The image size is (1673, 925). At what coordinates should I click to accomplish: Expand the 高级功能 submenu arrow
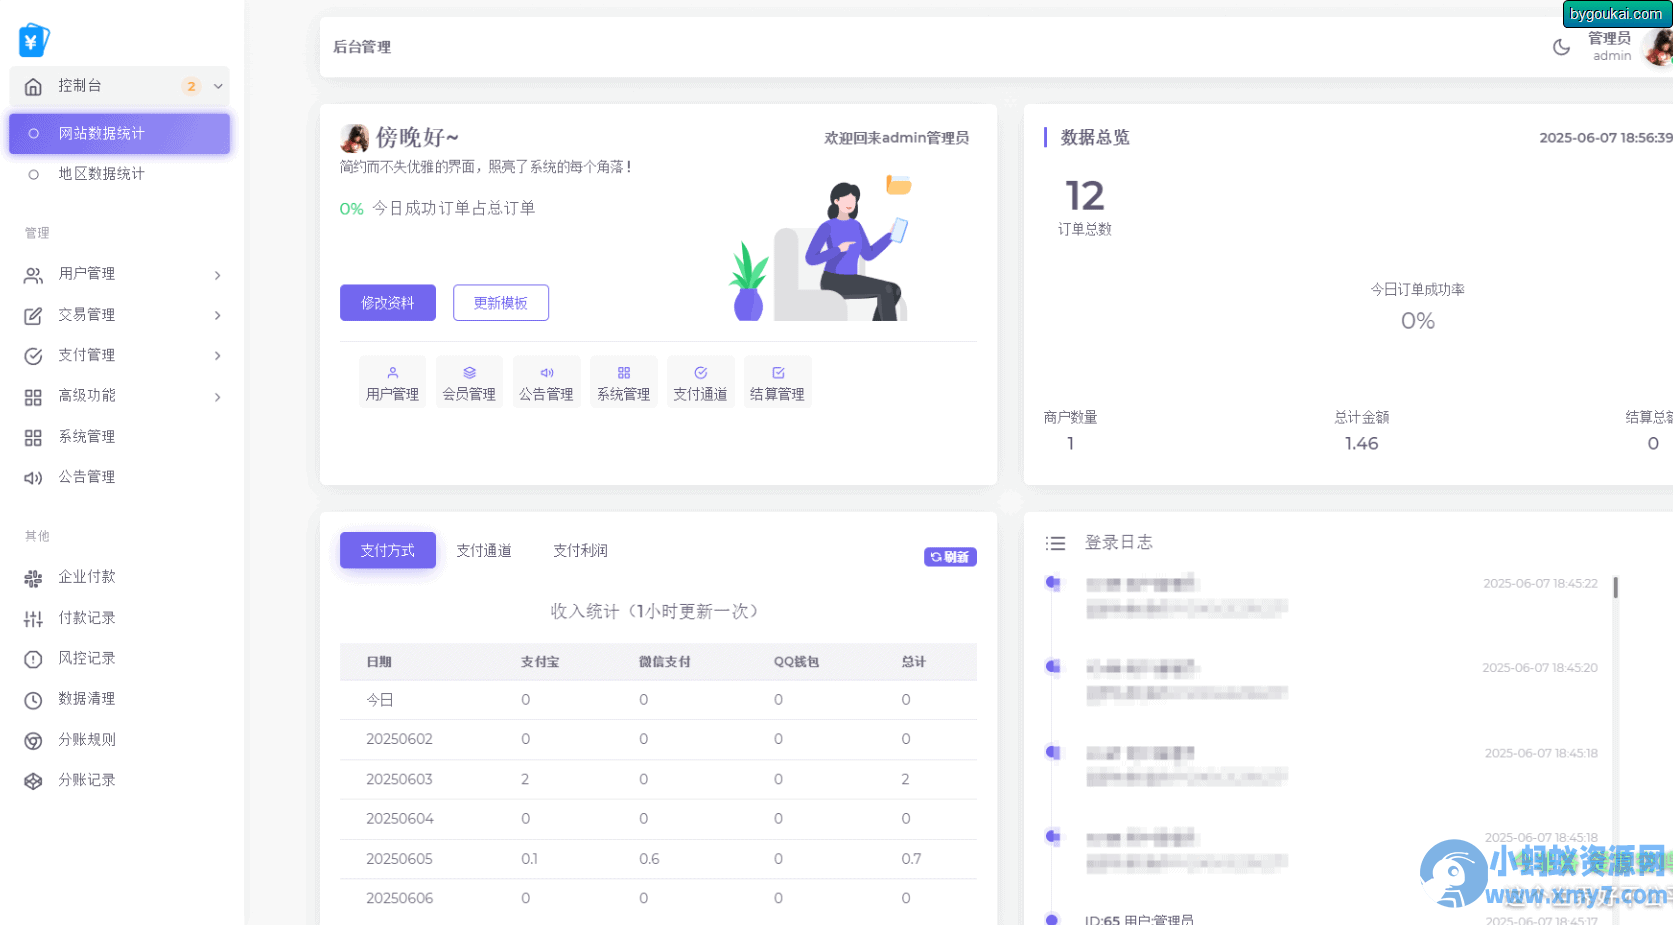[x=217, y=397]
